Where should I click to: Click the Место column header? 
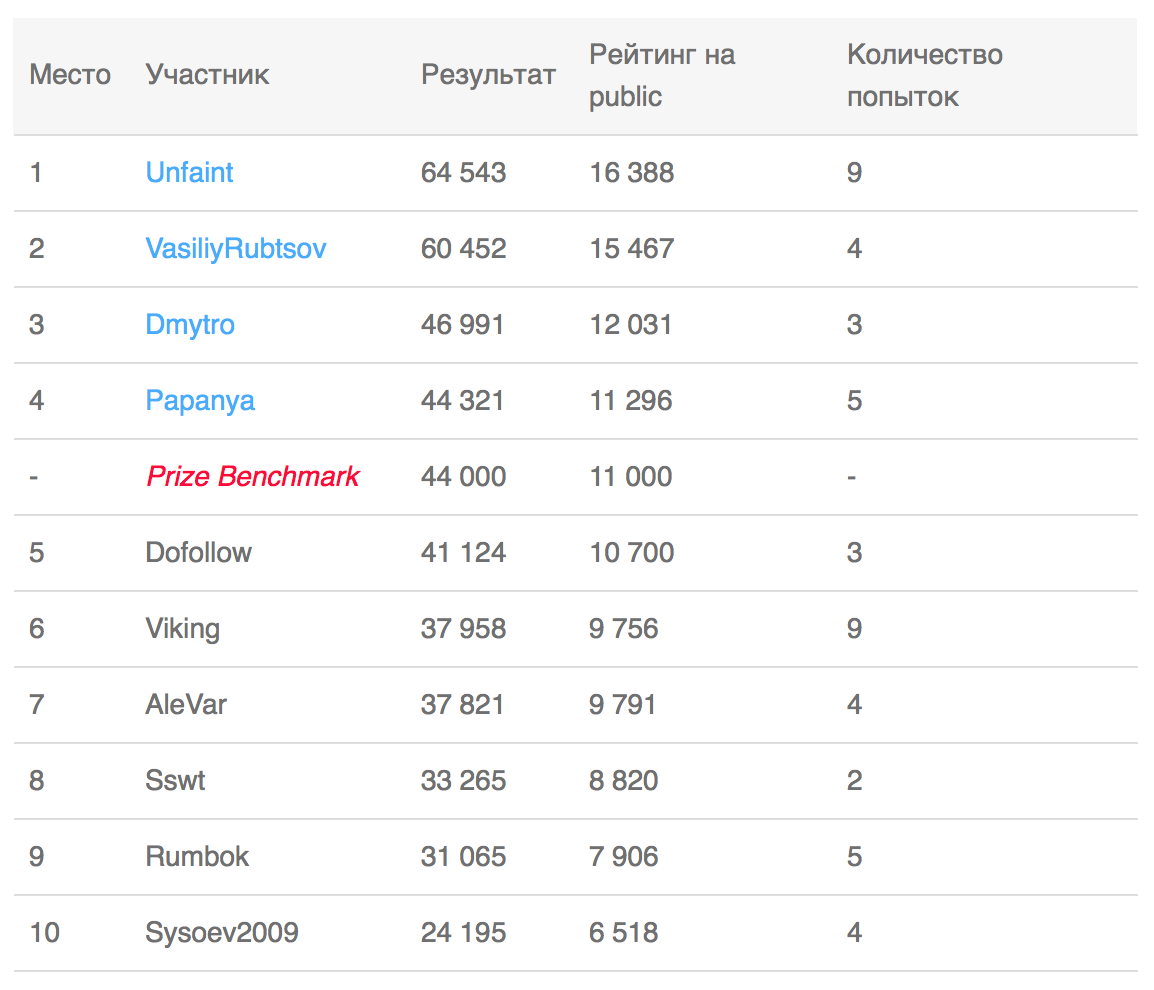tap(70, 75)
